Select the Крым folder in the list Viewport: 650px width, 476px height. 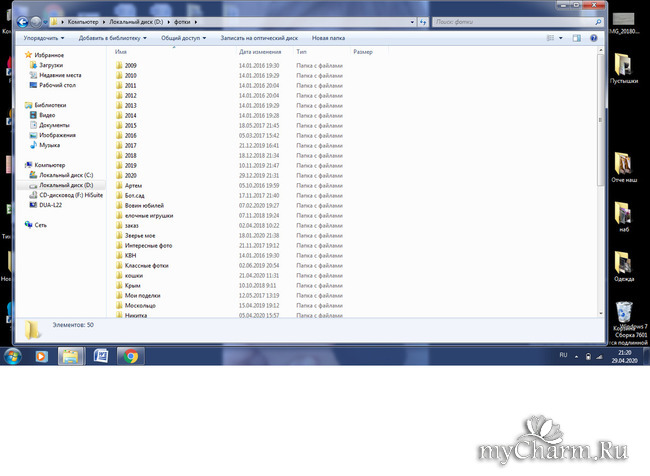tap(132, 285)
